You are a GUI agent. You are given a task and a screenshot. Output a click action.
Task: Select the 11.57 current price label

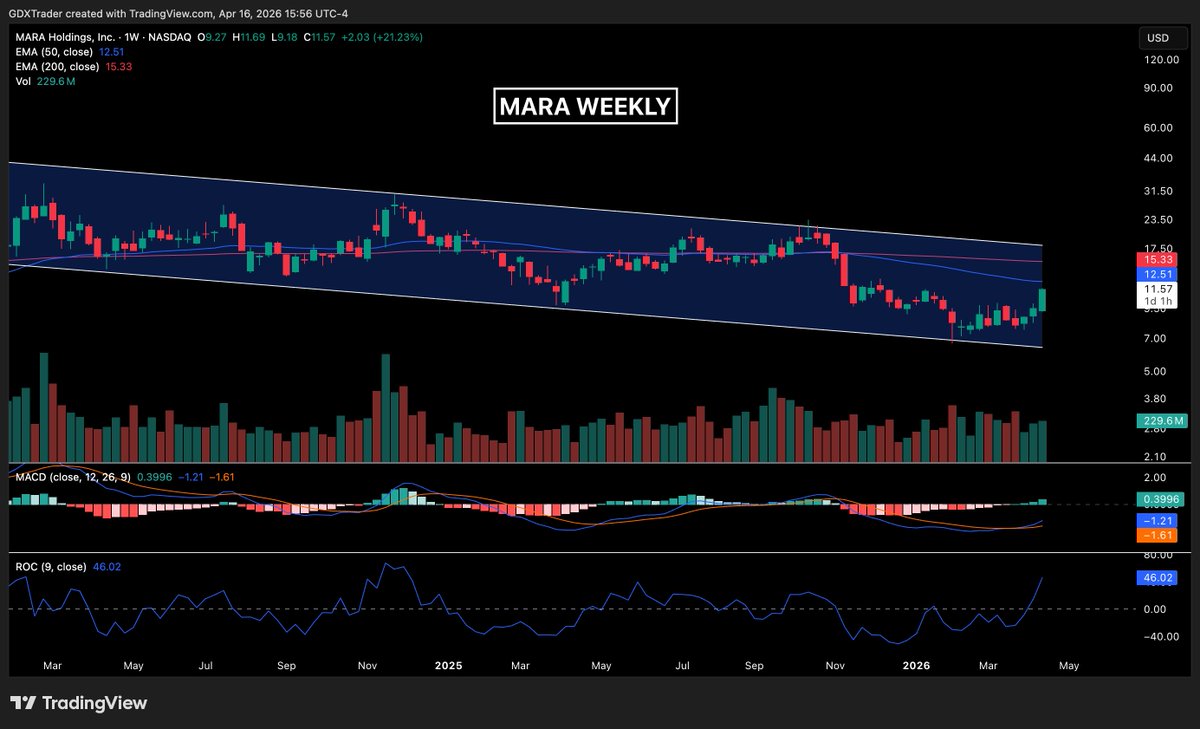click(x=1157, y=288)
